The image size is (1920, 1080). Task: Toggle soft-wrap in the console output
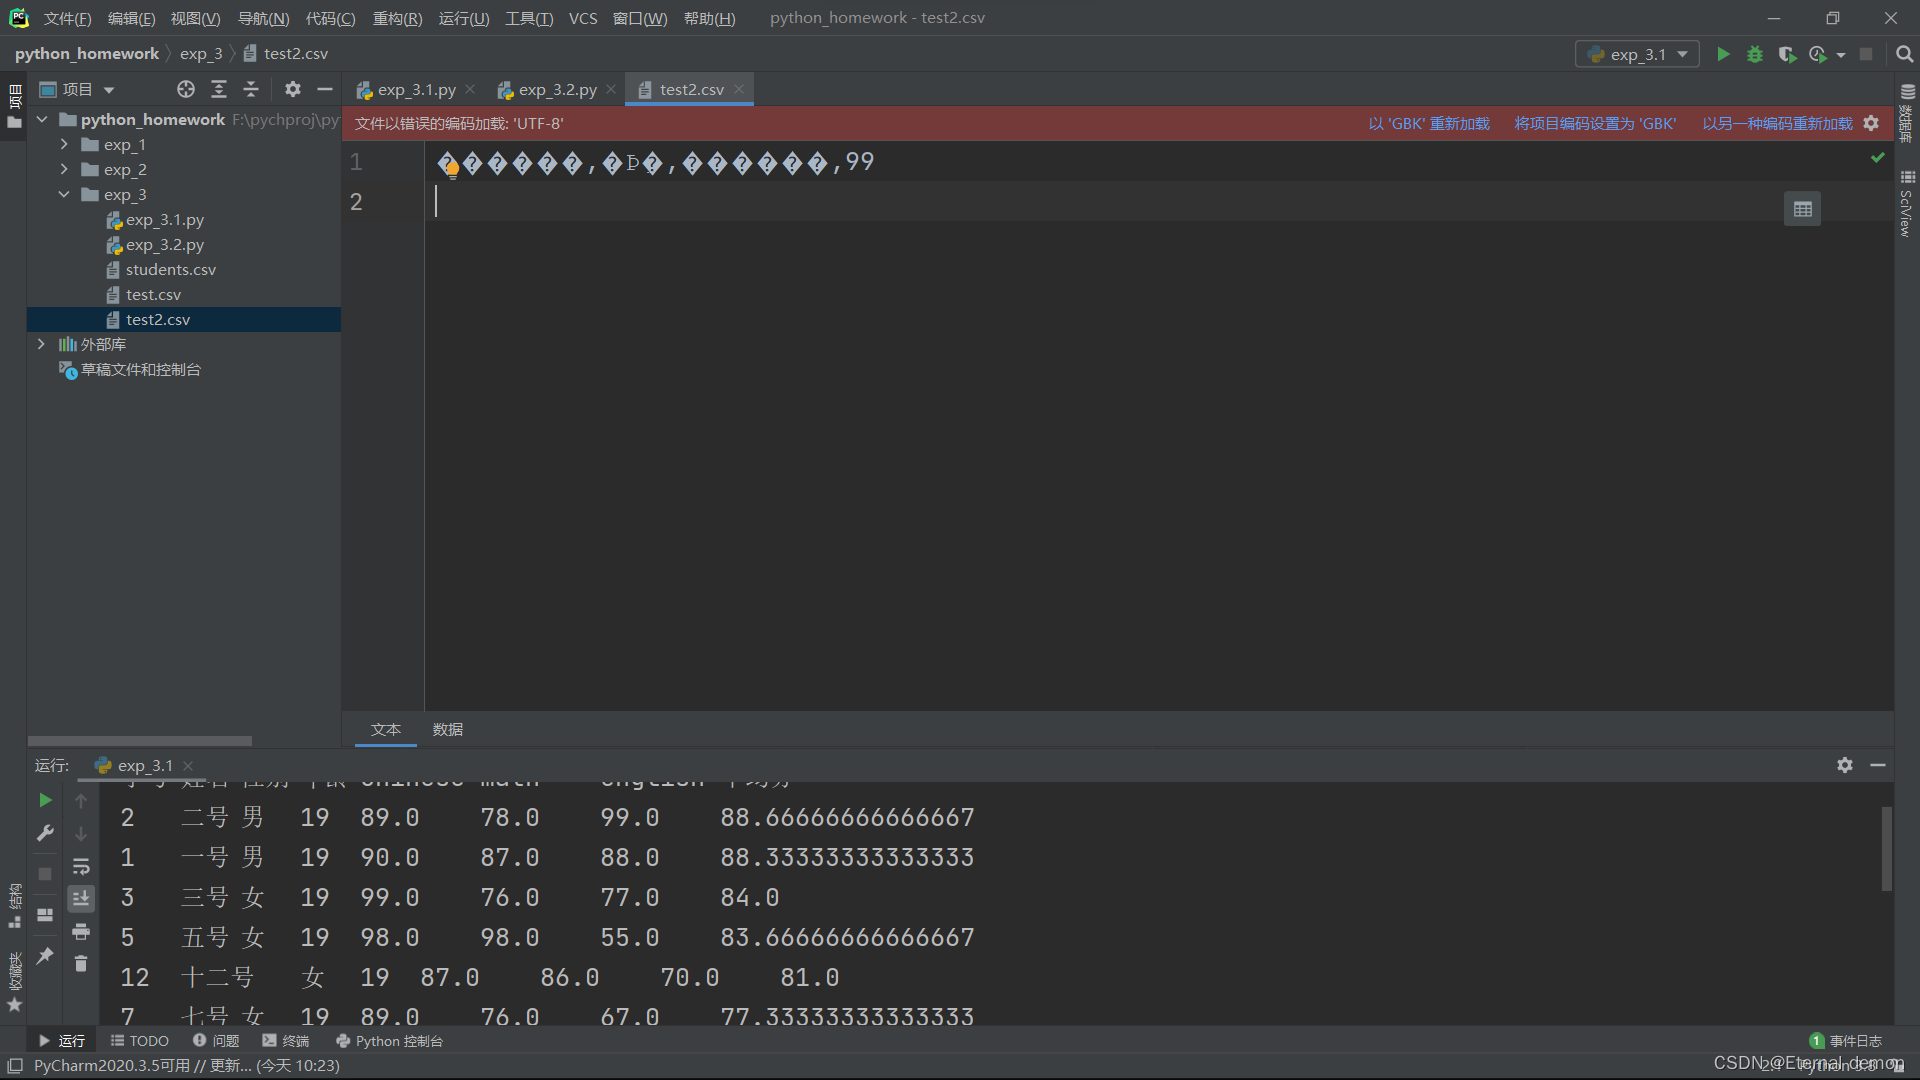[81, 866]
